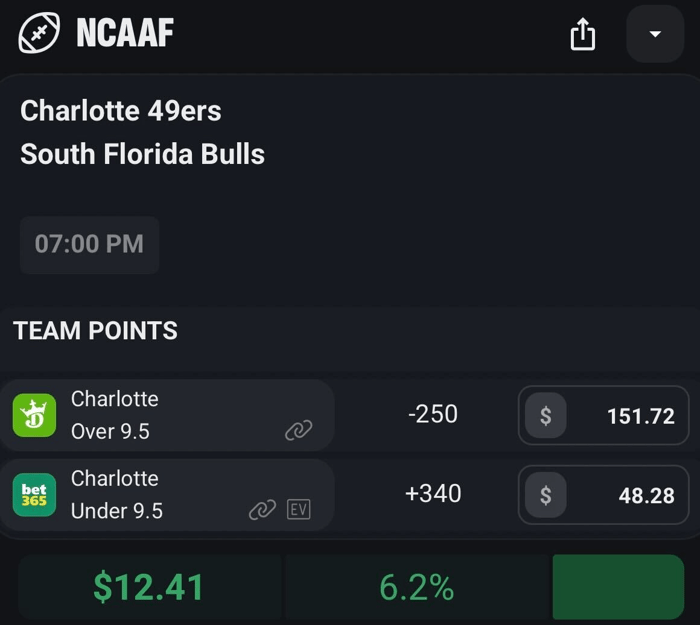700x625 pixels.
Task: Open the South Florida Bulls team name
Action: tap(142, 154)
